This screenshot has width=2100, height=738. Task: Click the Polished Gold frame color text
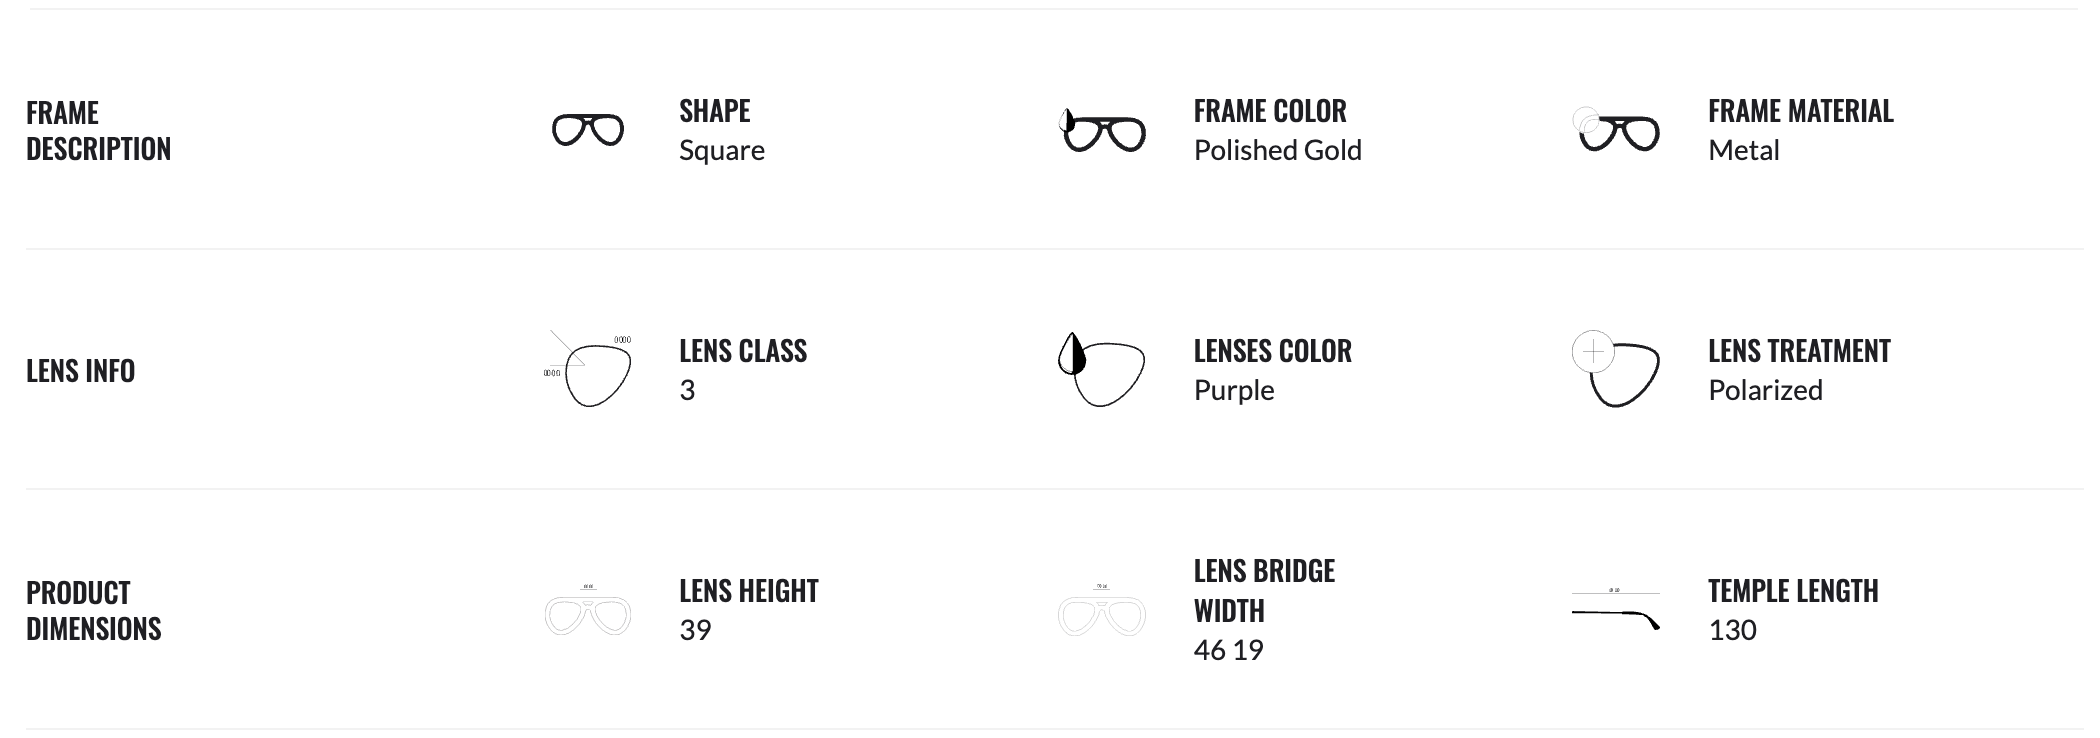click(1277, 151)
